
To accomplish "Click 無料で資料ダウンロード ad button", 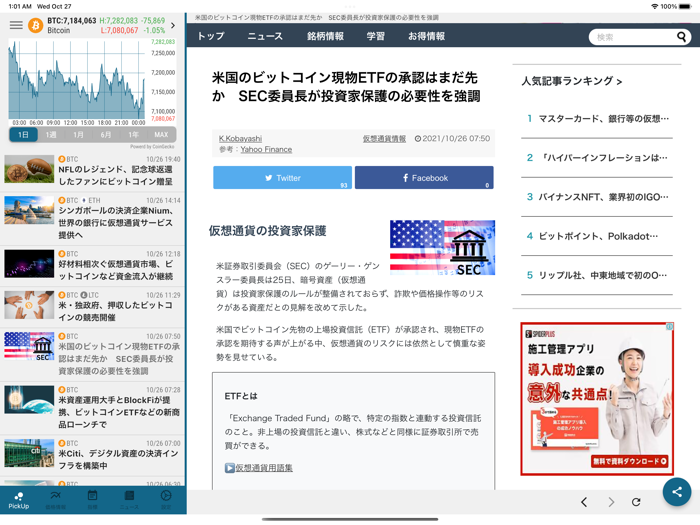I will tap(630, 461).
